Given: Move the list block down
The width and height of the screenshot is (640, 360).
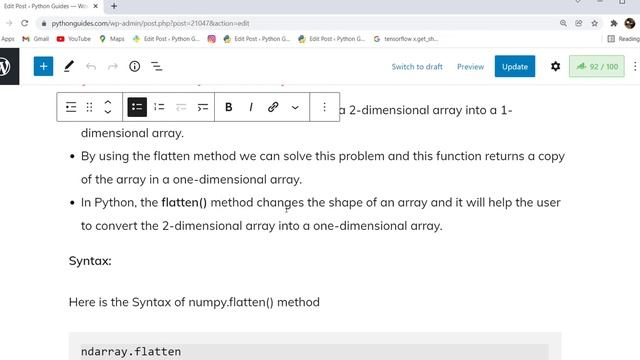Looking at the screenshot, I should point(108,112).
